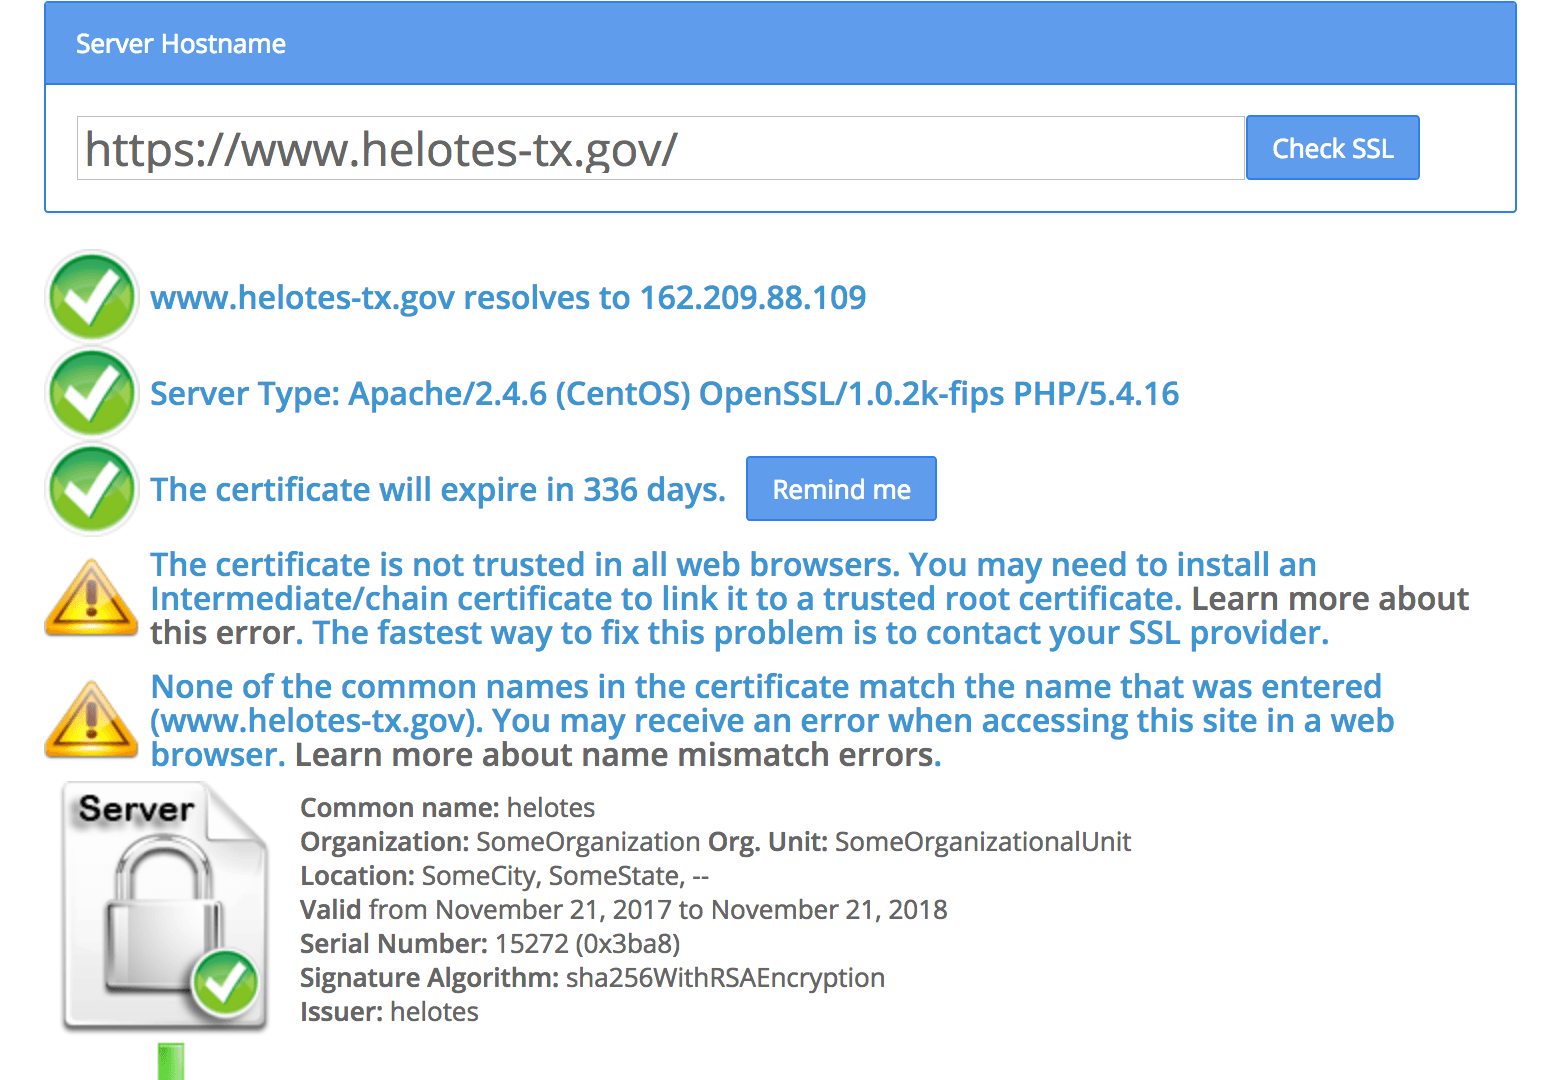Click 'Serial Number: 15272 (0x3ba8)' line

point(490,944)
